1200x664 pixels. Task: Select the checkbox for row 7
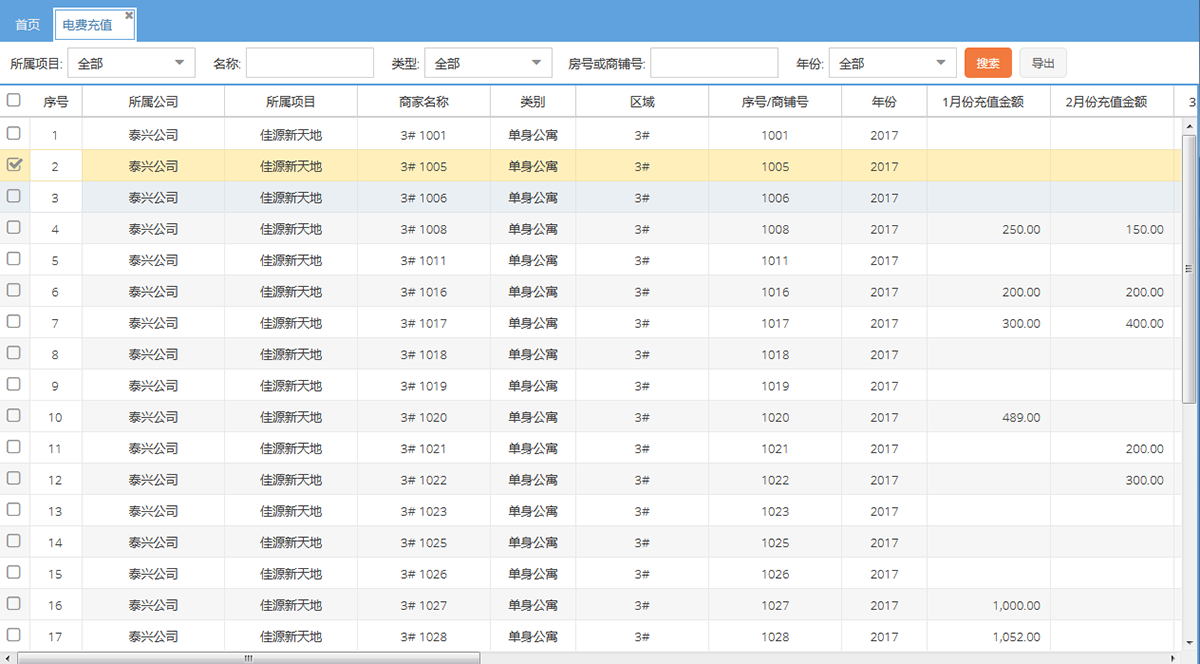(x=14, y=321)
